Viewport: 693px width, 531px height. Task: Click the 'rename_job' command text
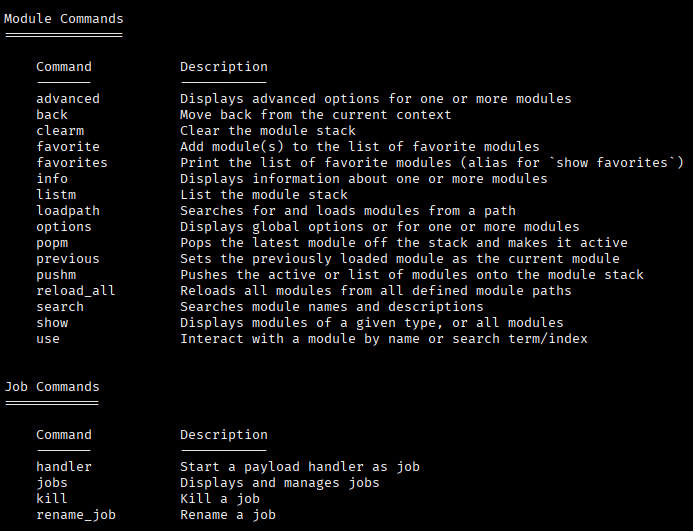click(x=76, y=515)
